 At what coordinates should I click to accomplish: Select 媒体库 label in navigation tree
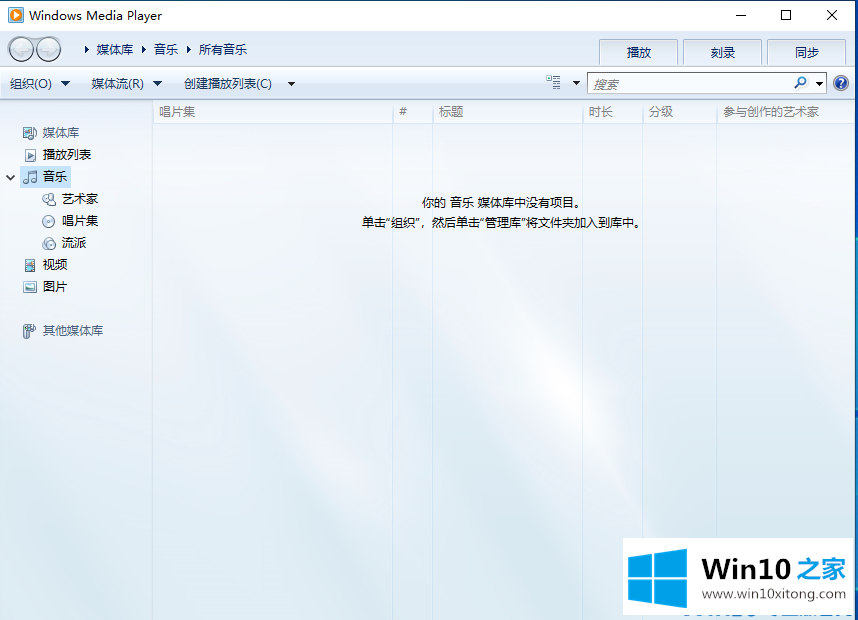coord(61,133)
